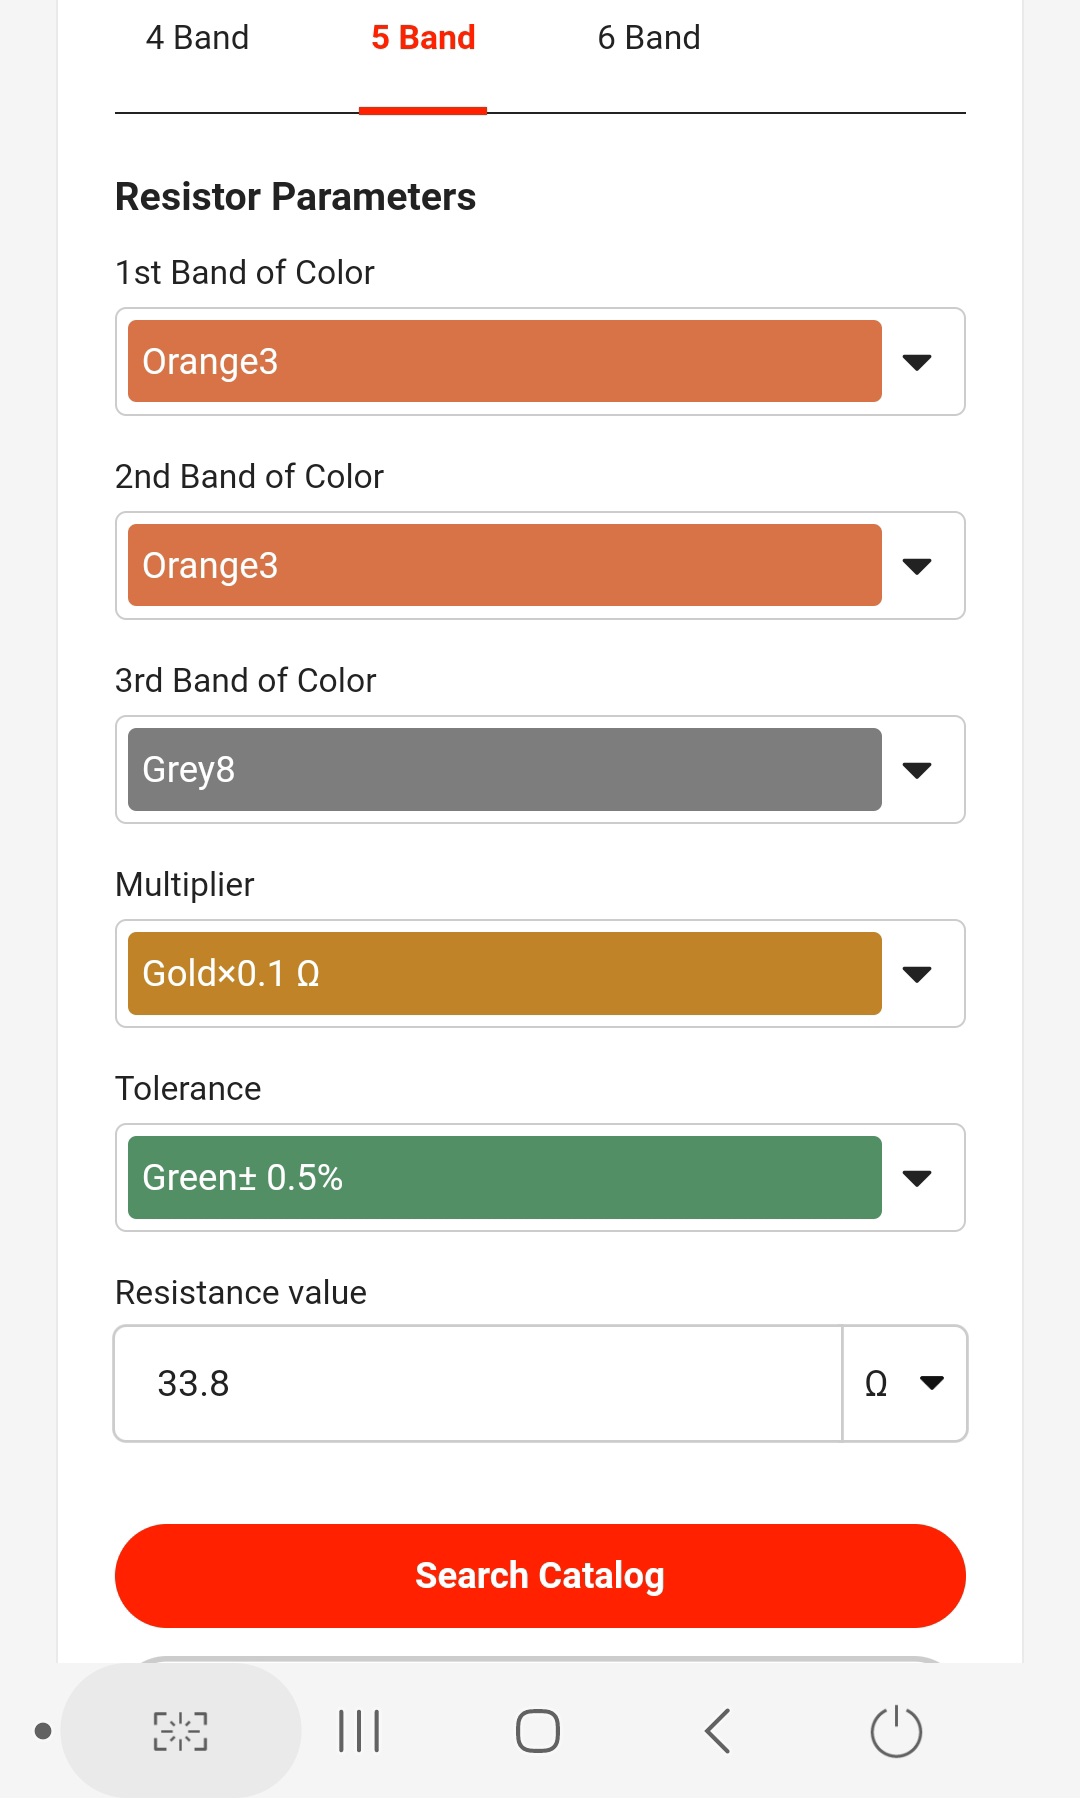The width and height of the screenshot is (1080, 1798).
Task: Select the 5 Band tab
Action: click(423, 38)
